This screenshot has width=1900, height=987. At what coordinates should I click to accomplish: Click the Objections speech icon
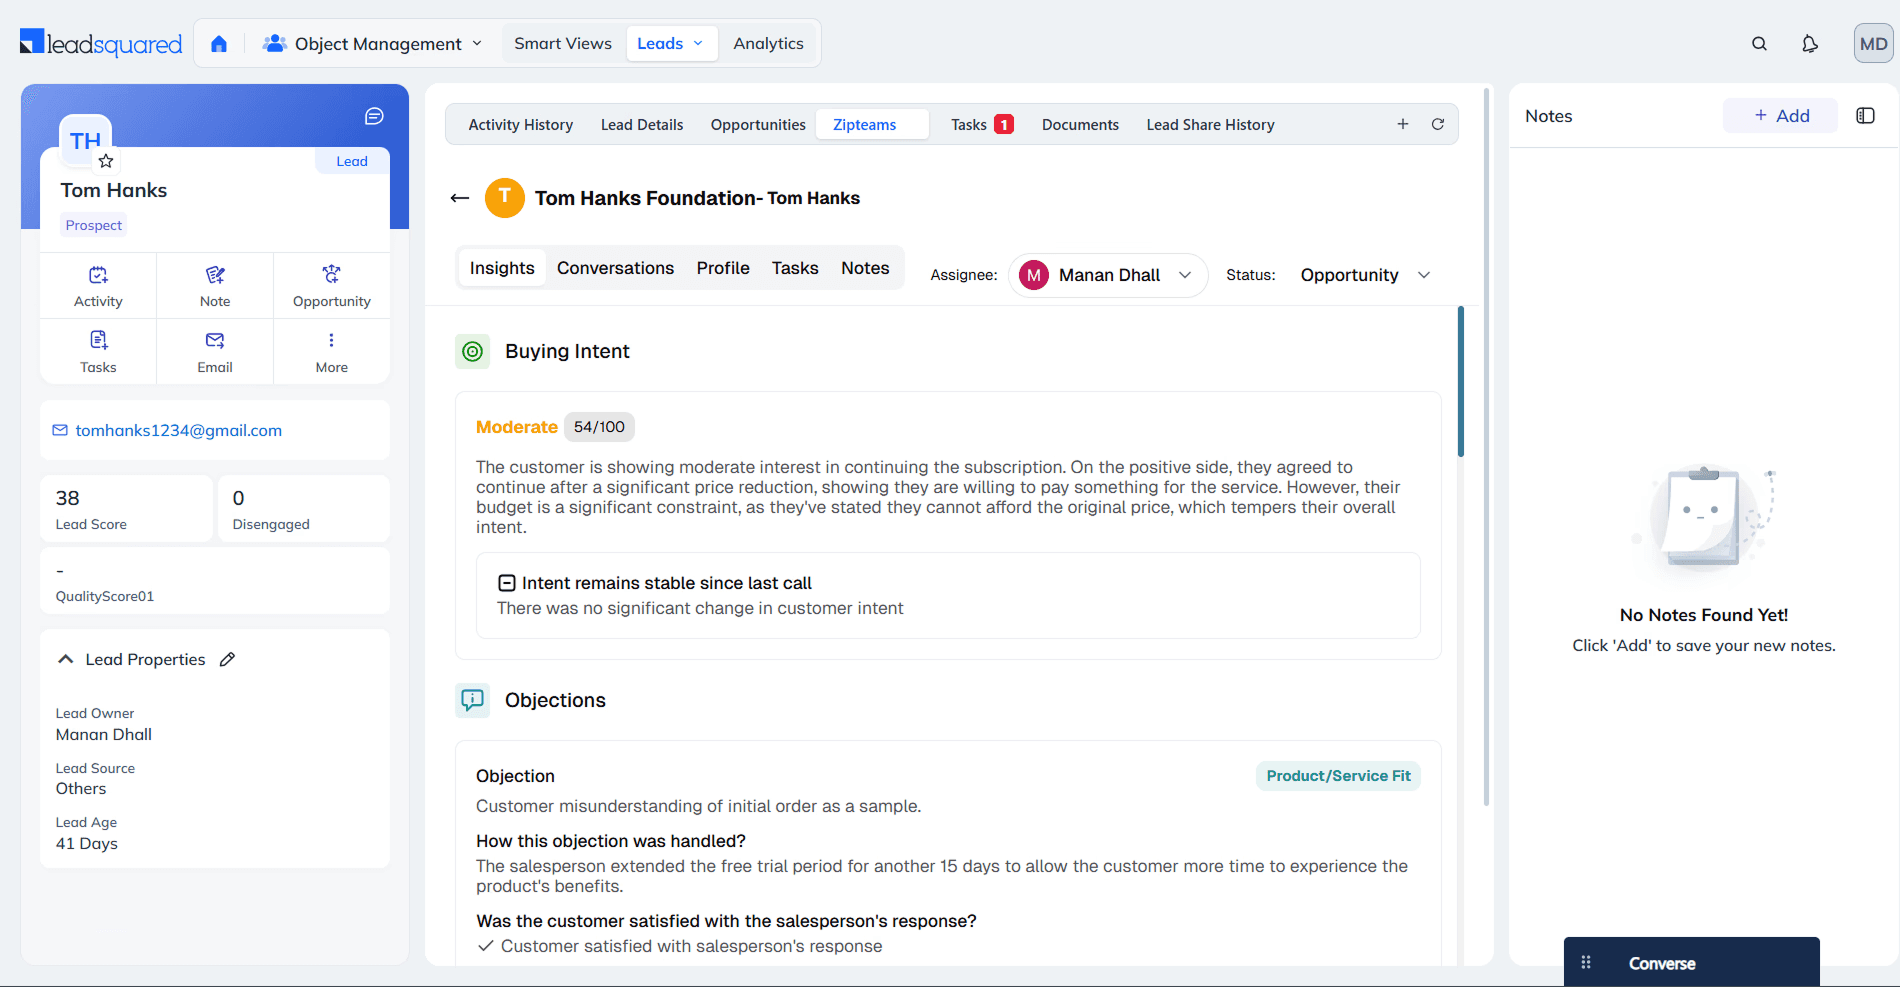[x=473, y=700]
